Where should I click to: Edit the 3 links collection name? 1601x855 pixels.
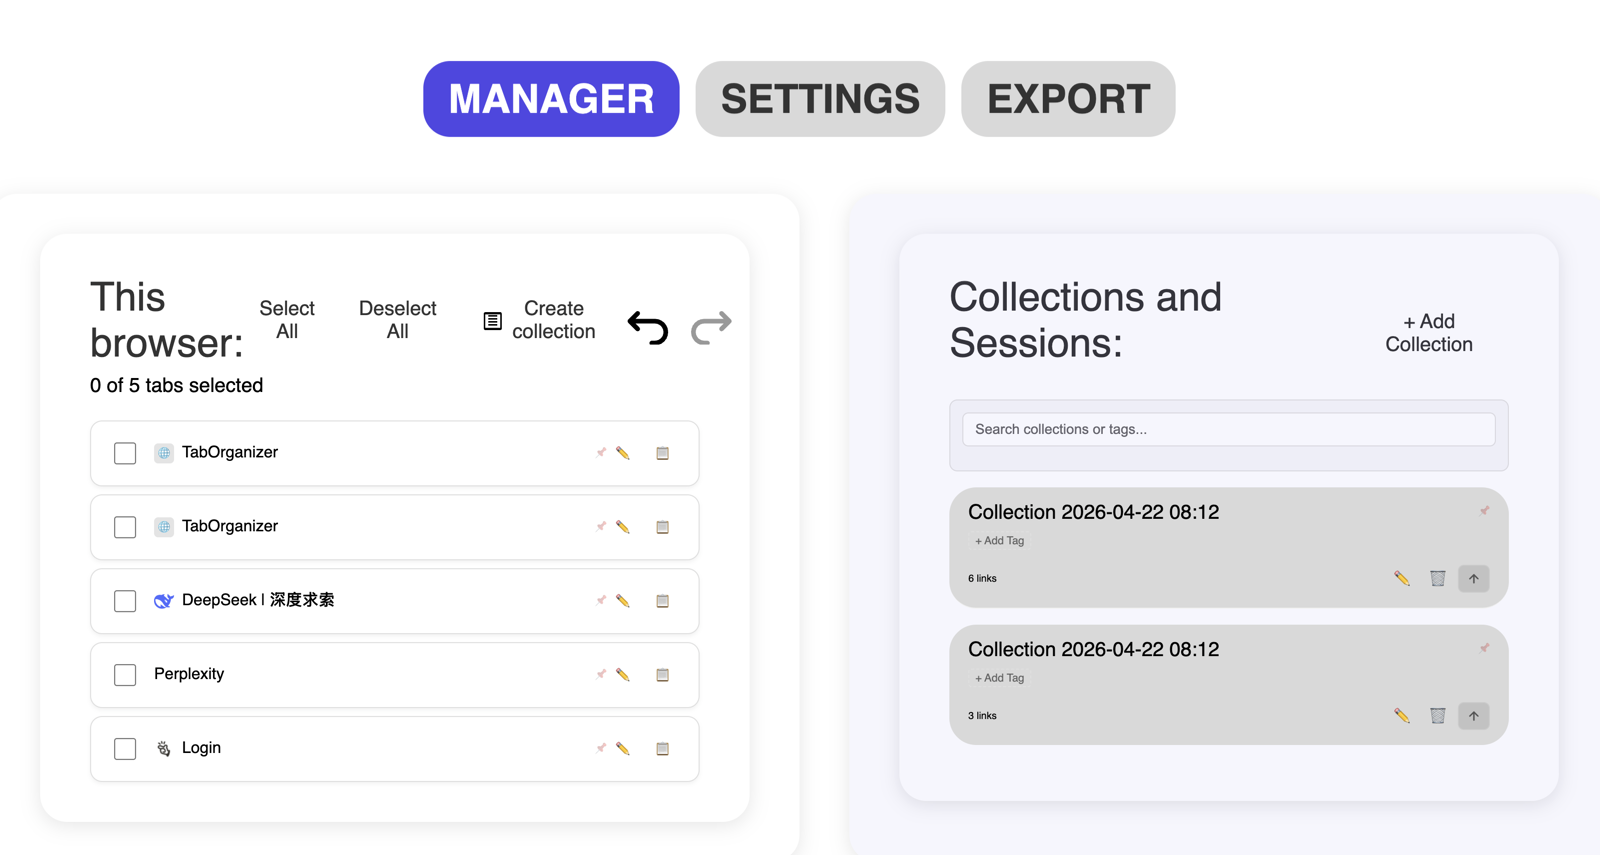(x=1402, y=716)
